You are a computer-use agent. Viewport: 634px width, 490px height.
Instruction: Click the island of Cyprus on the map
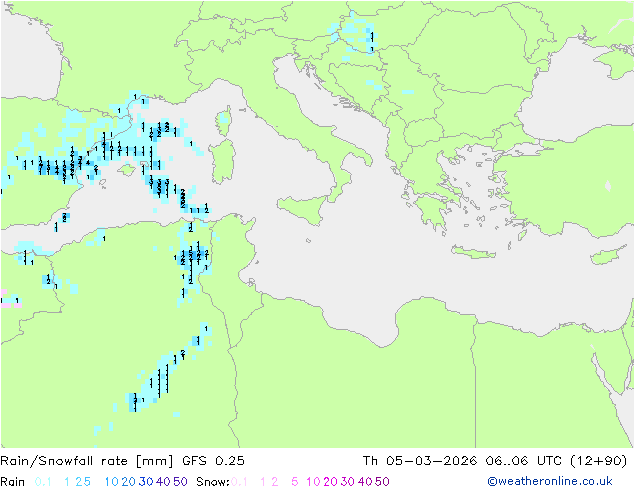[607, 256]
